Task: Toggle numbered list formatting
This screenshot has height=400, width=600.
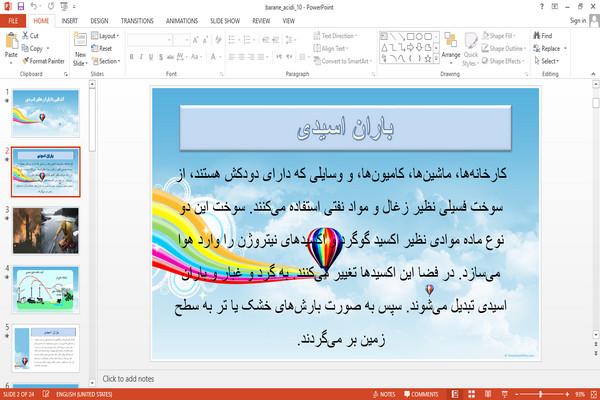Action: pos(249,39)
